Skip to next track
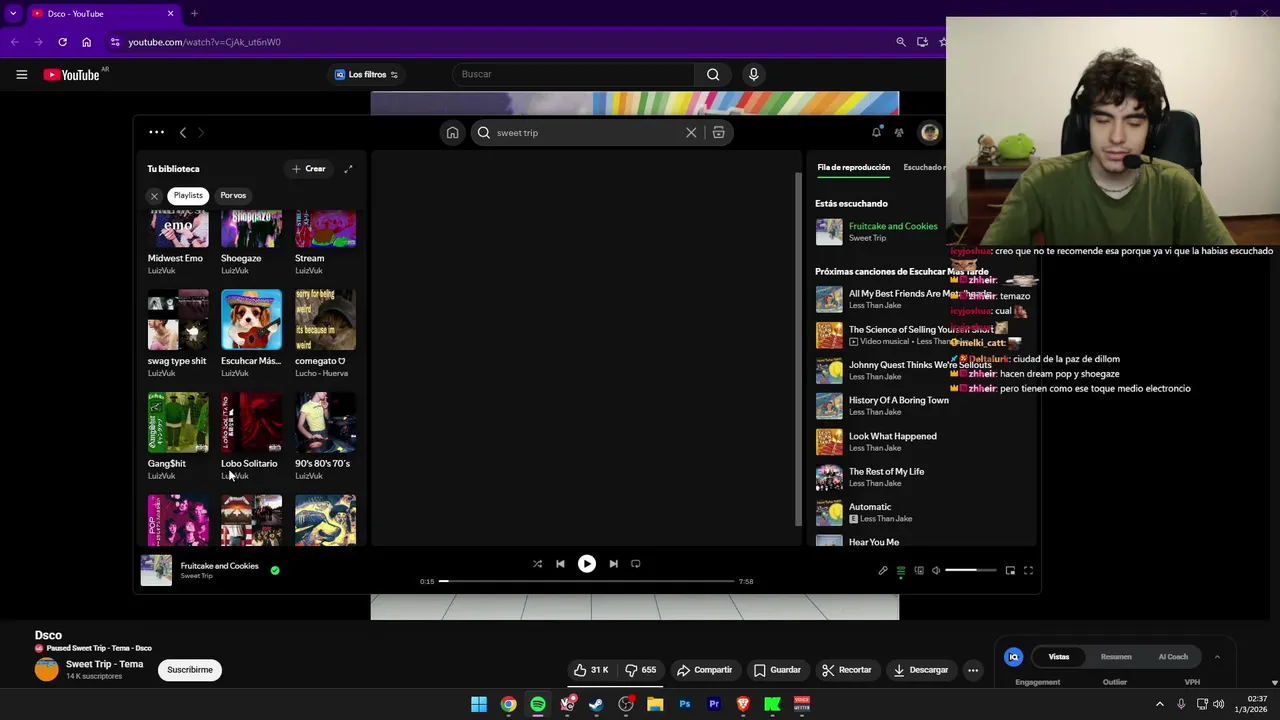The width and height of the screenshot is (1280, 720). click(x=613, y=564)
